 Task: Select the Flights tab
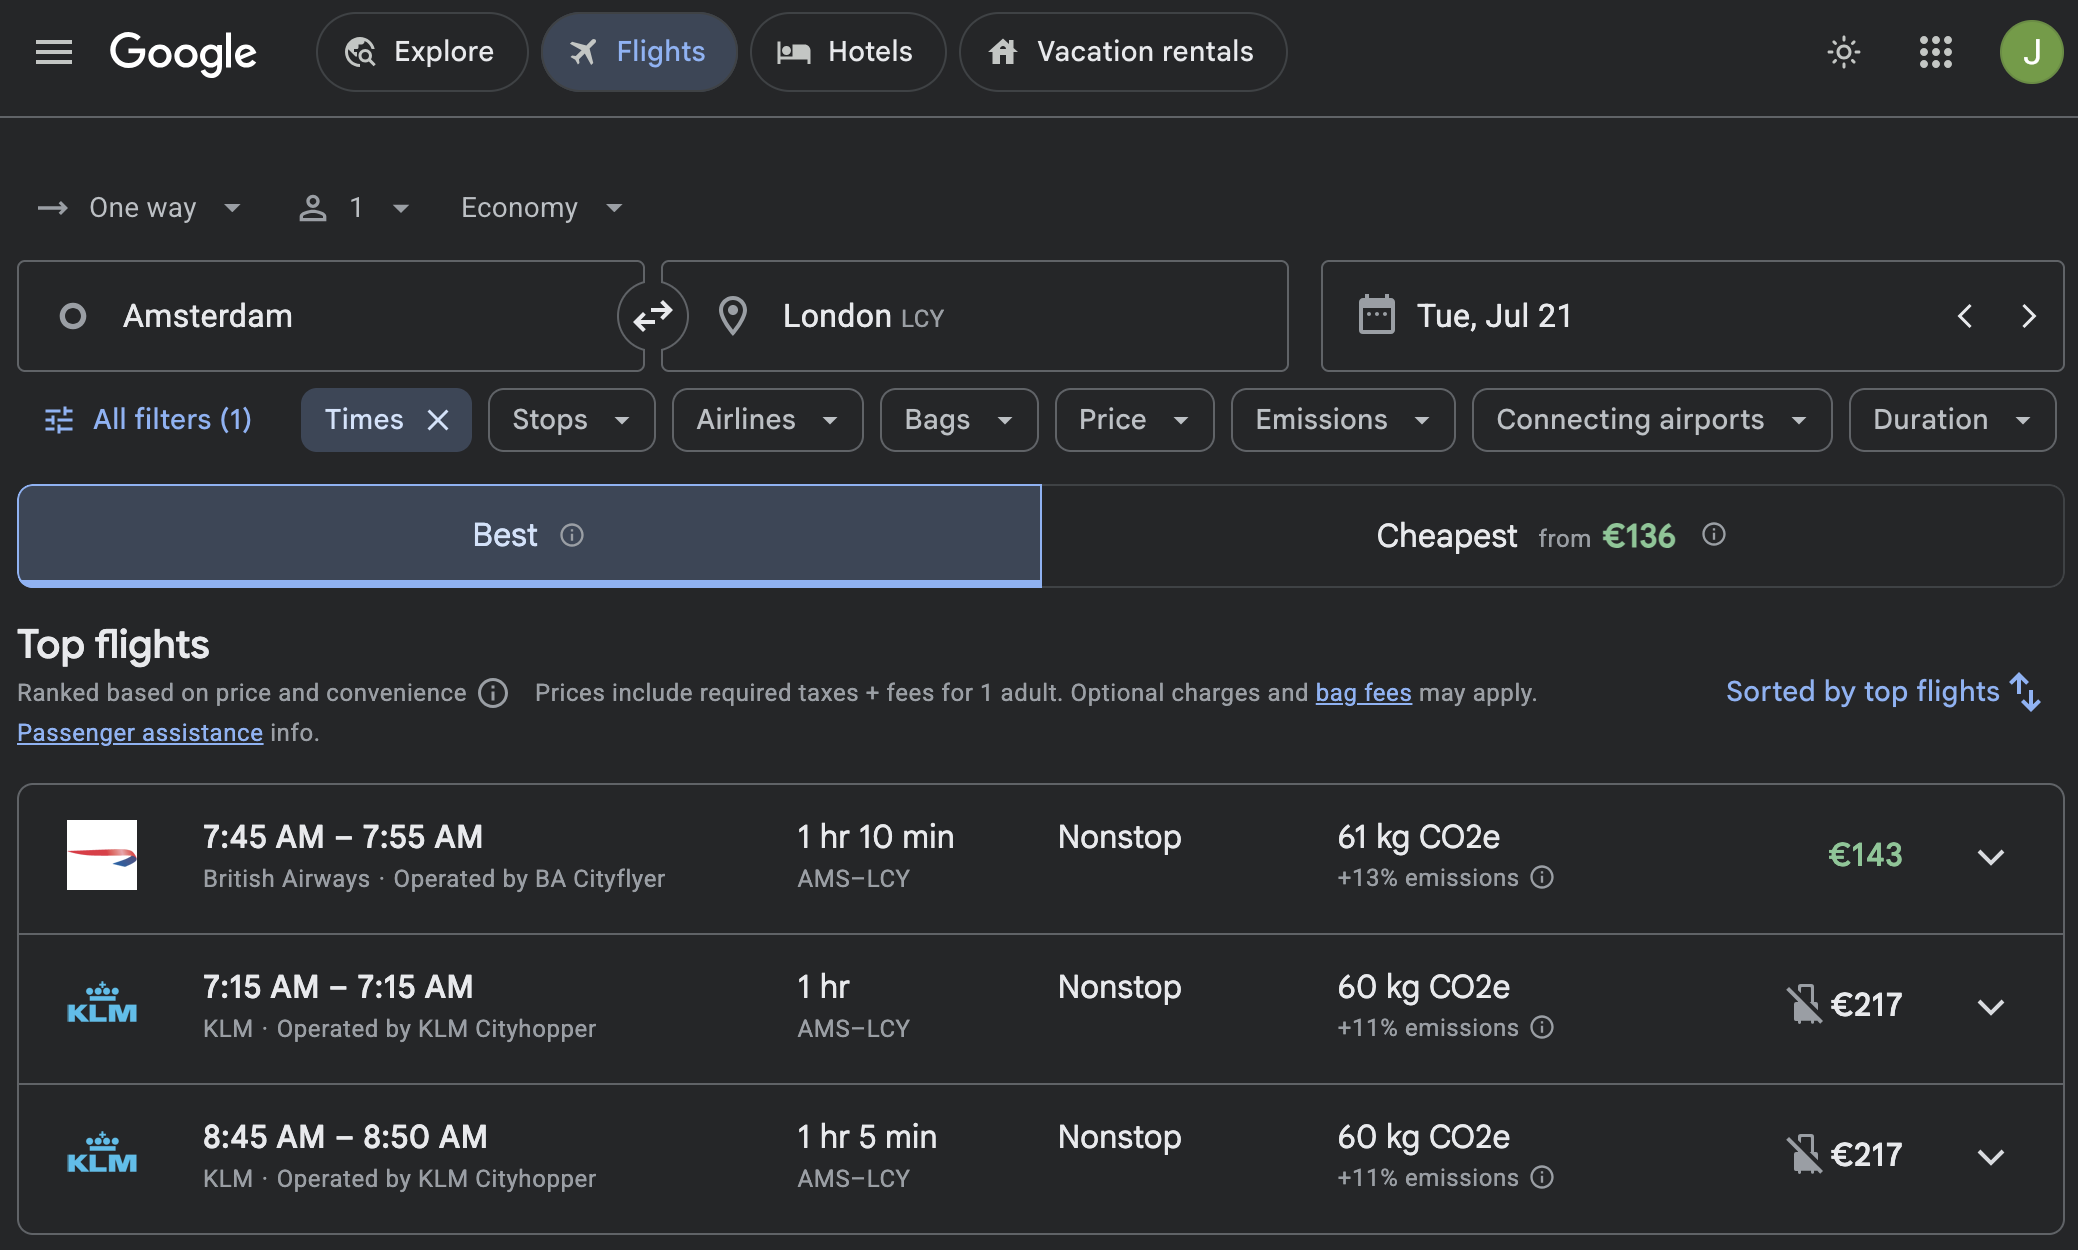pos(639,52)
